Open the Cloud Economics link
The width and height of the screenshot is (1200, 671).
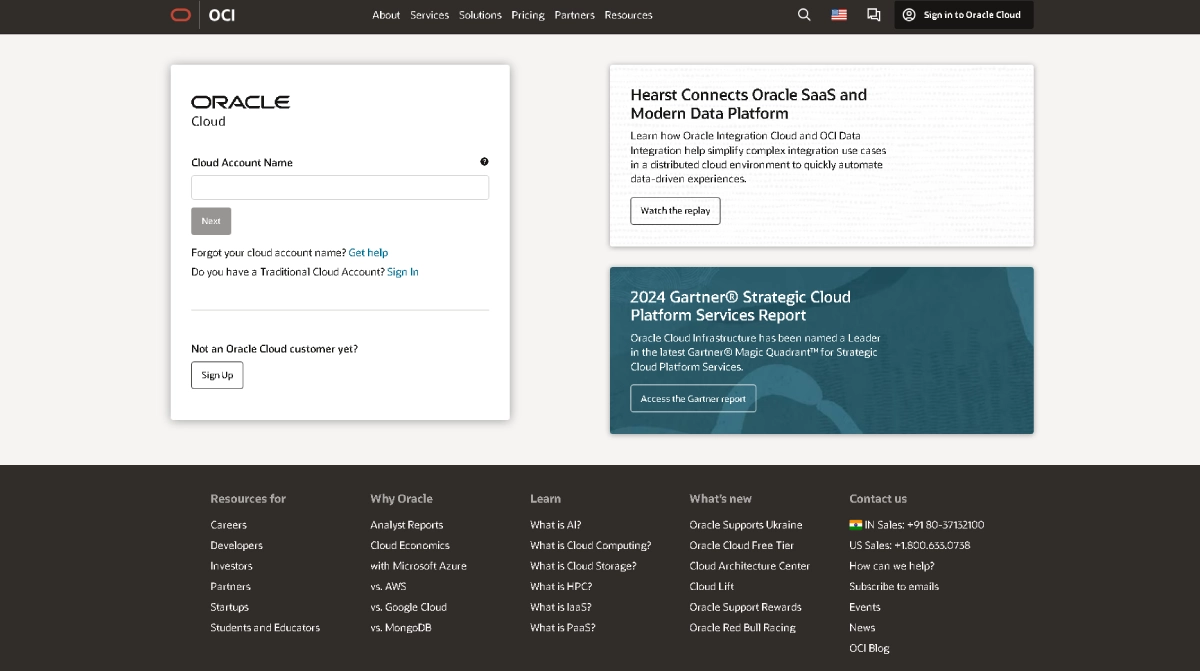[x=410, y=545]
